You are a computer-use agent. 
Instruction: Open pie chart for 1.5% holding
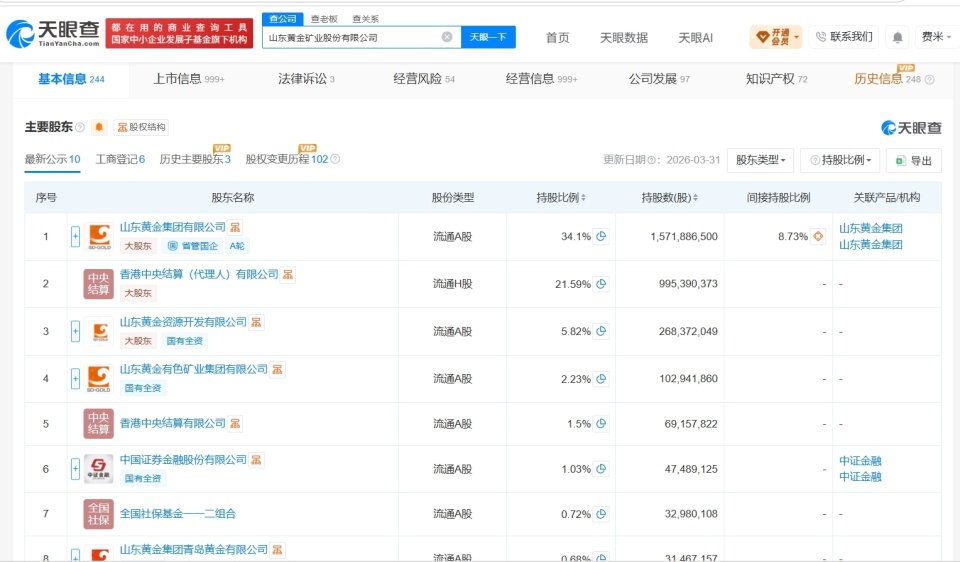click(601, 424)
